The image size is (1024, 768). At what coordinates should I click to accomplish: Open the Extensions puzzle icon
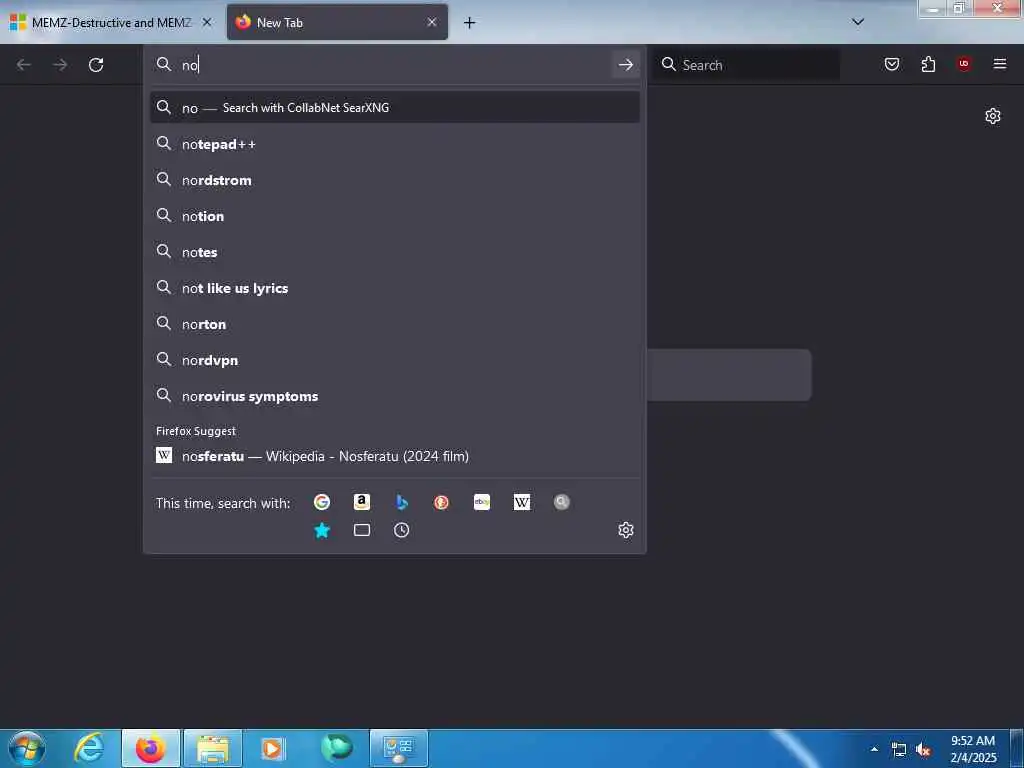[928, 64]
